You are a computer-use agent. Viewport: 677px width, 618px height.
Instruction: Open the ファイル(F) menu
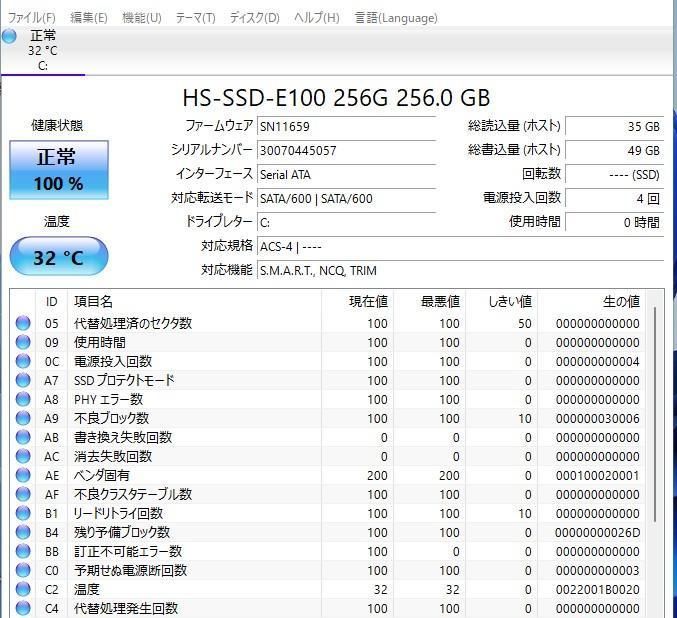[32, 18]
